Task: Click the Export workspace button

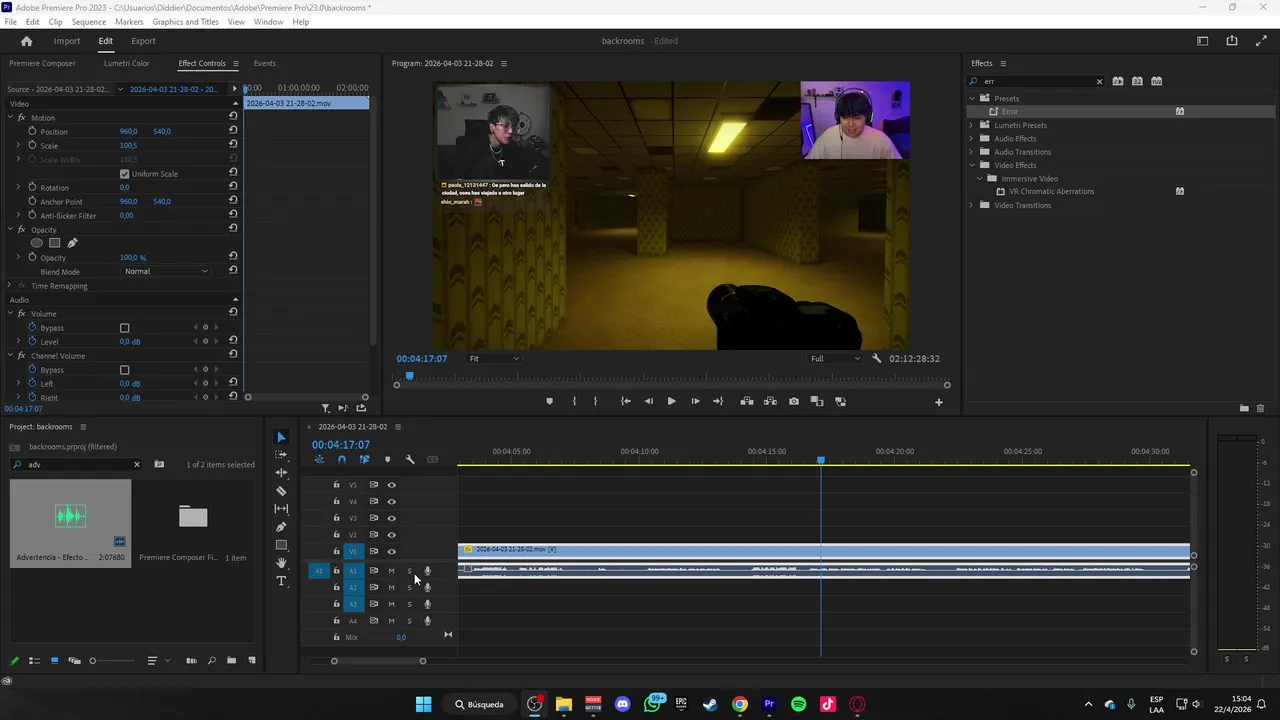Action: click(x=143, y=41)
